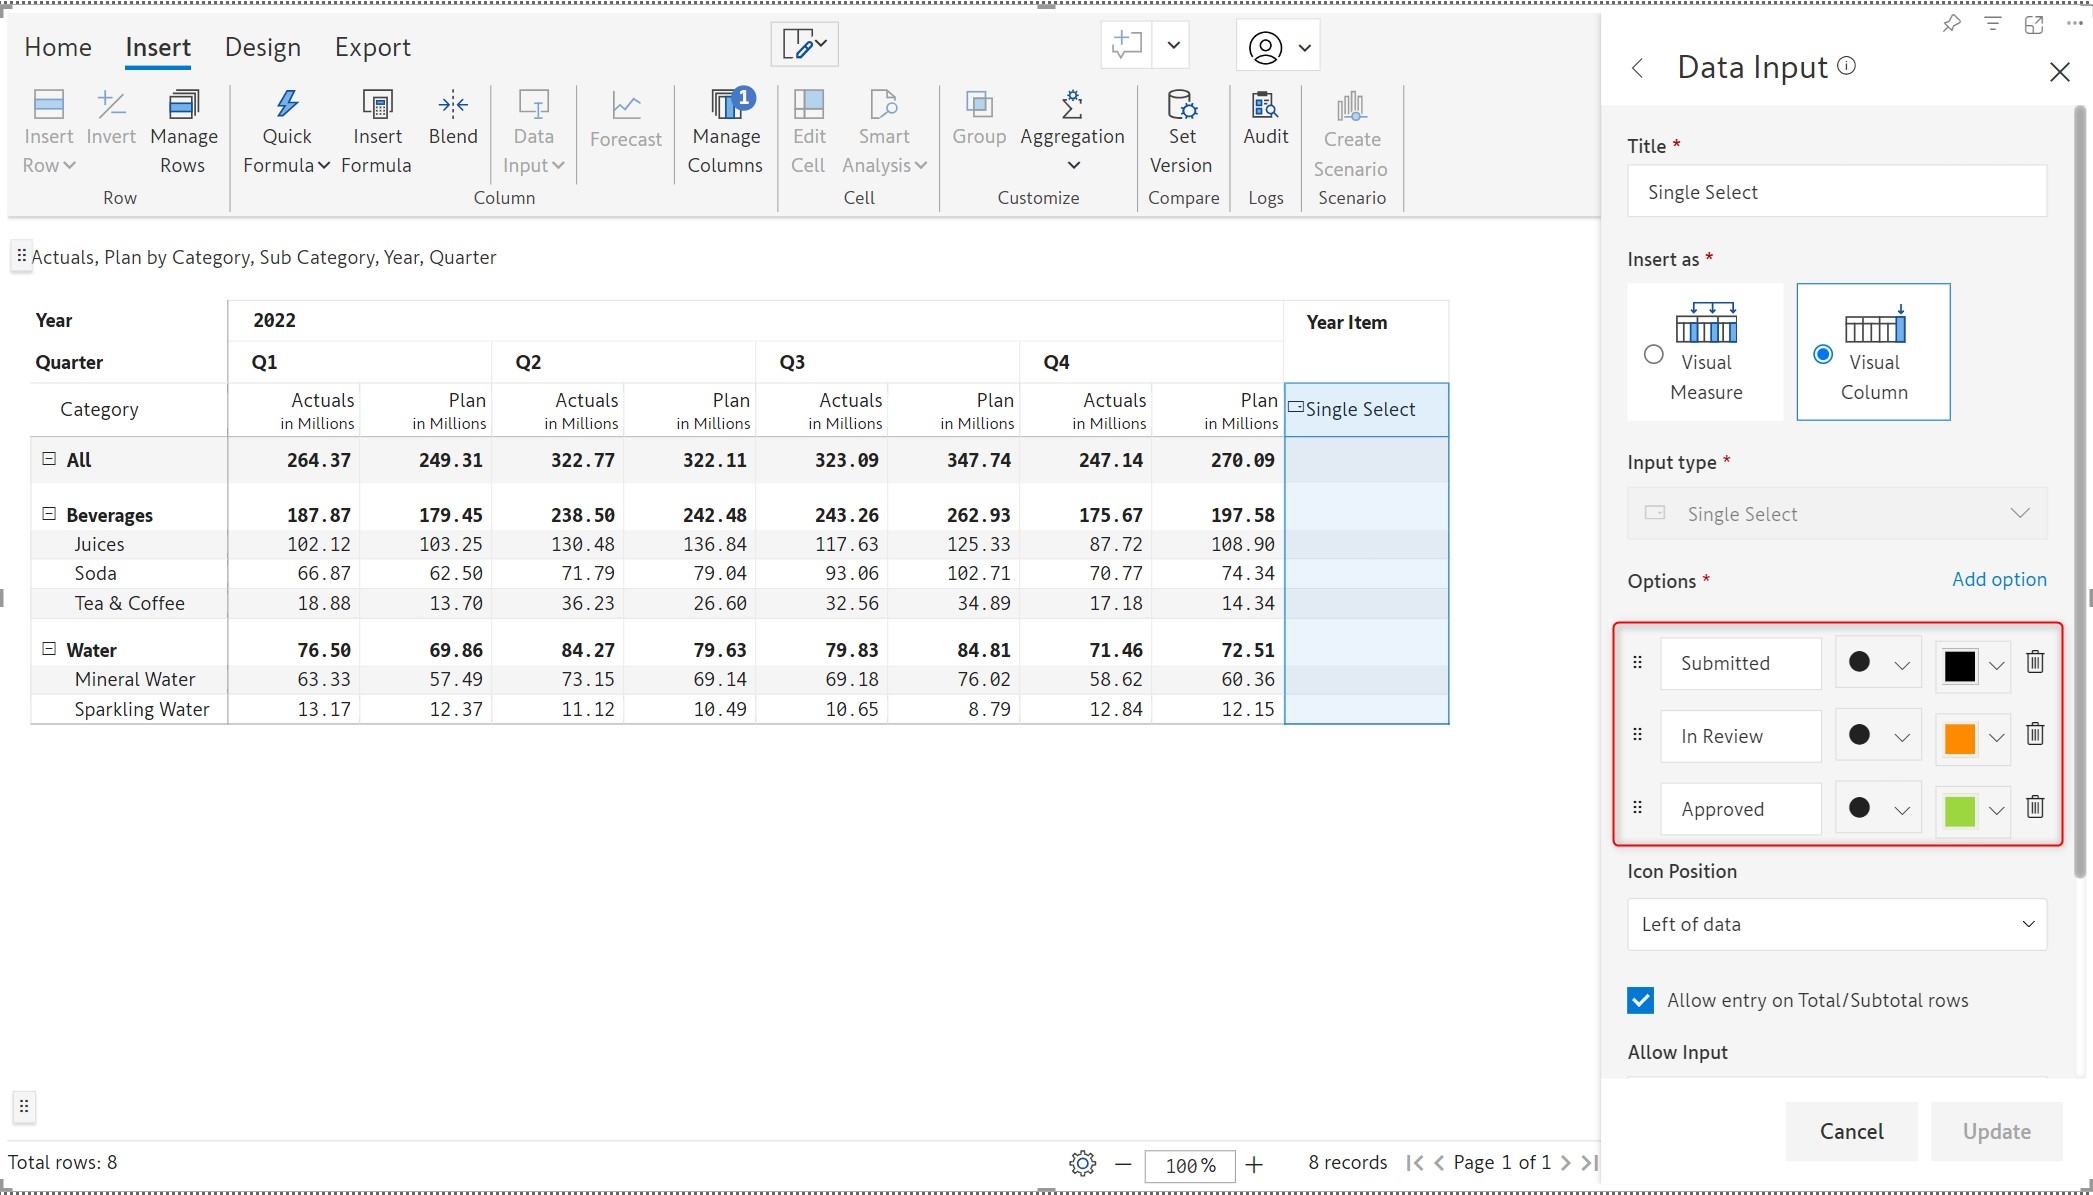Delete the In Review option
The height and width of the screenshot is (1195, 2093).
coord(2034,735)
